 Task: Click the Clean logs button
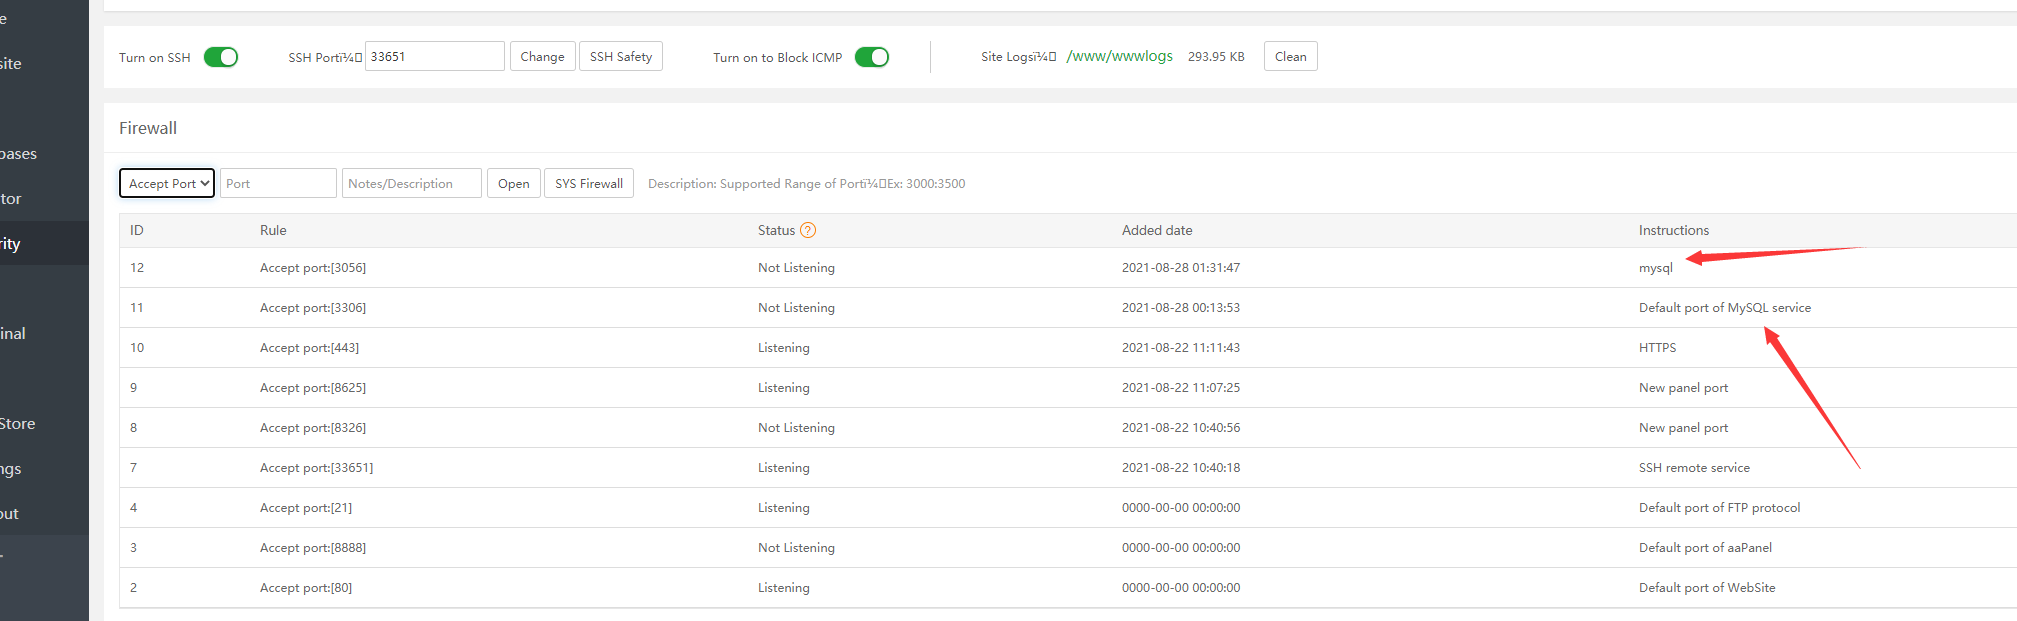[x=1291, y=56]
